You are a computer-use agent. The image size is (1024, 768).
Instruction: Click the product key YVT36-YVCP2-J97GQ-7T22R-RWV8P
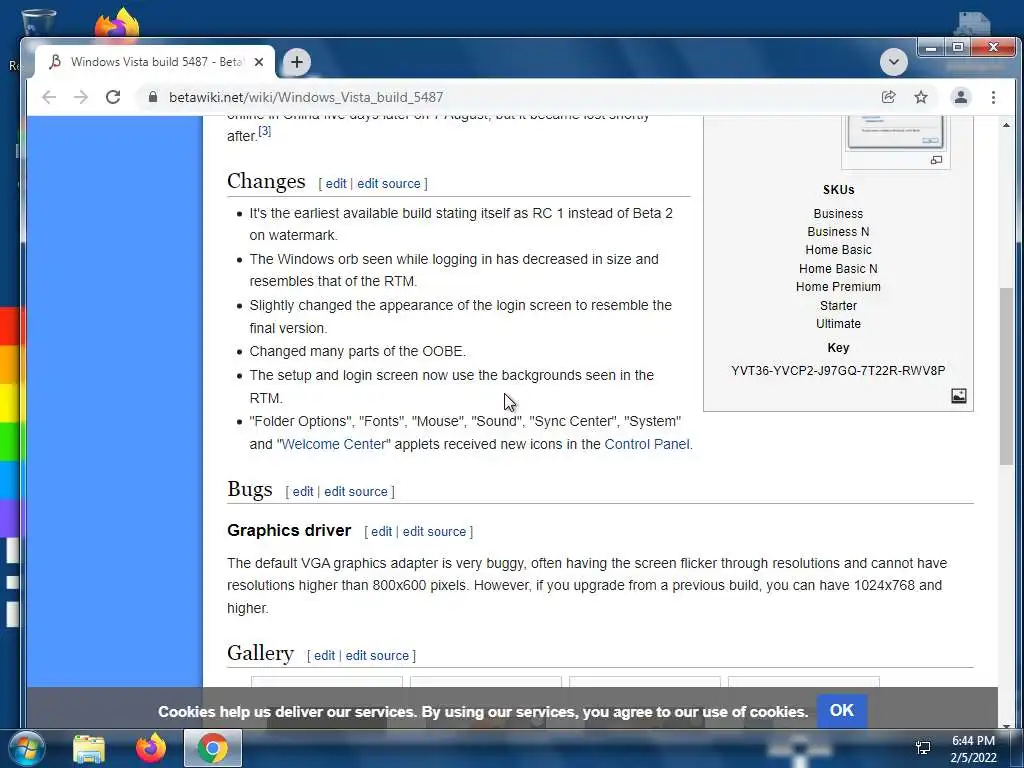838,371
